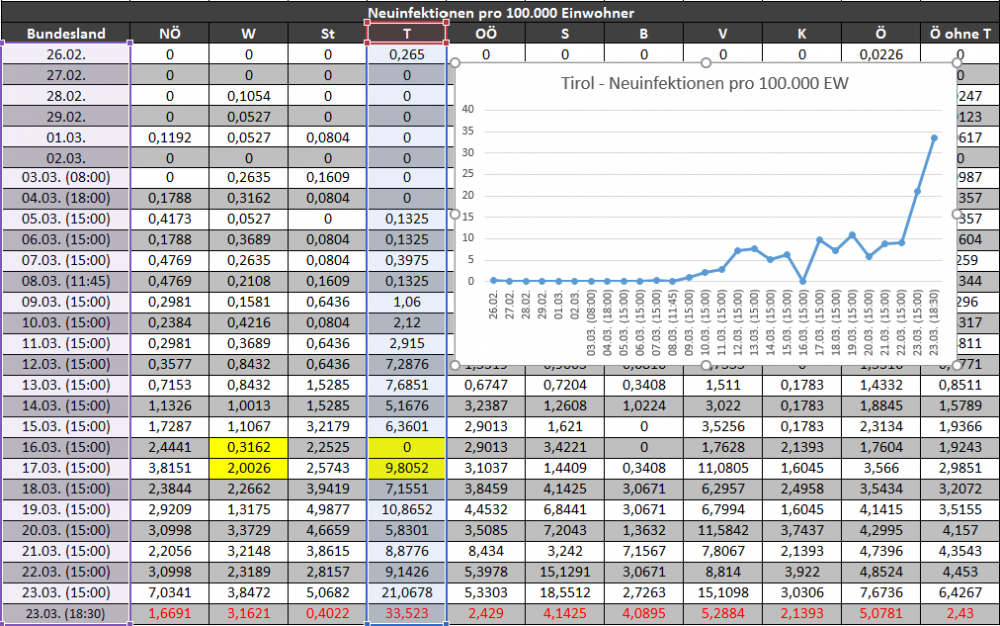The image size is (1000, 626).
Task: Select the T column header cell
Action: pyautogui.click(x=406, y=33)
